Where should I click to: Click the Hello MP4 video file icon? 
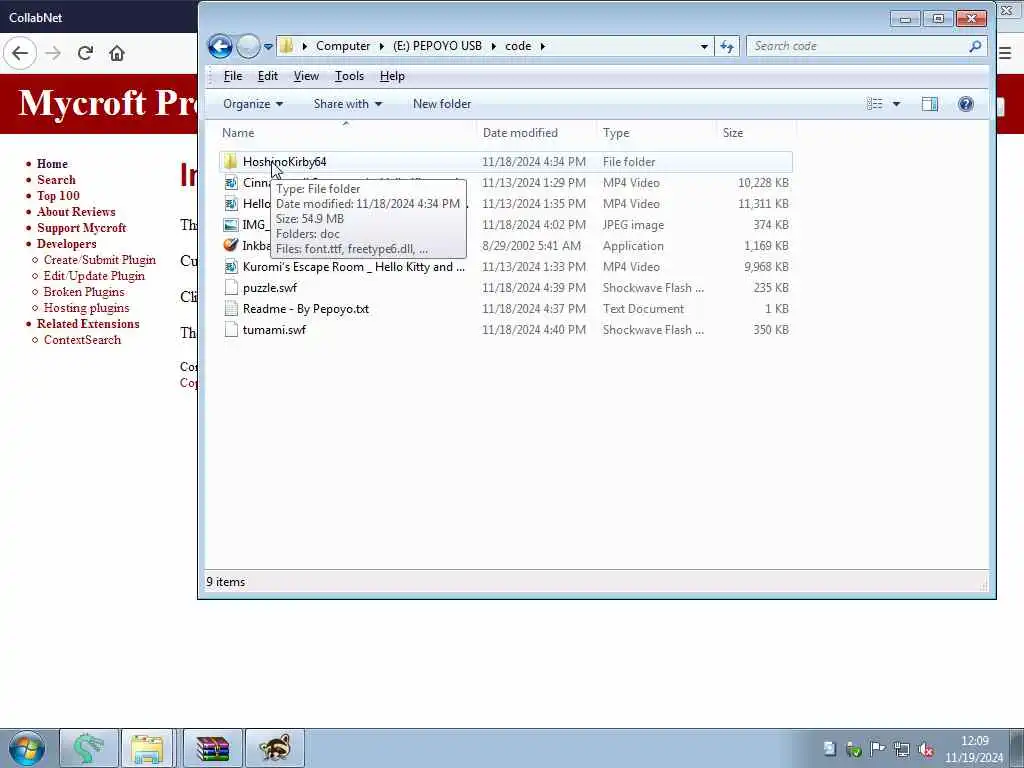coord(231,204)
